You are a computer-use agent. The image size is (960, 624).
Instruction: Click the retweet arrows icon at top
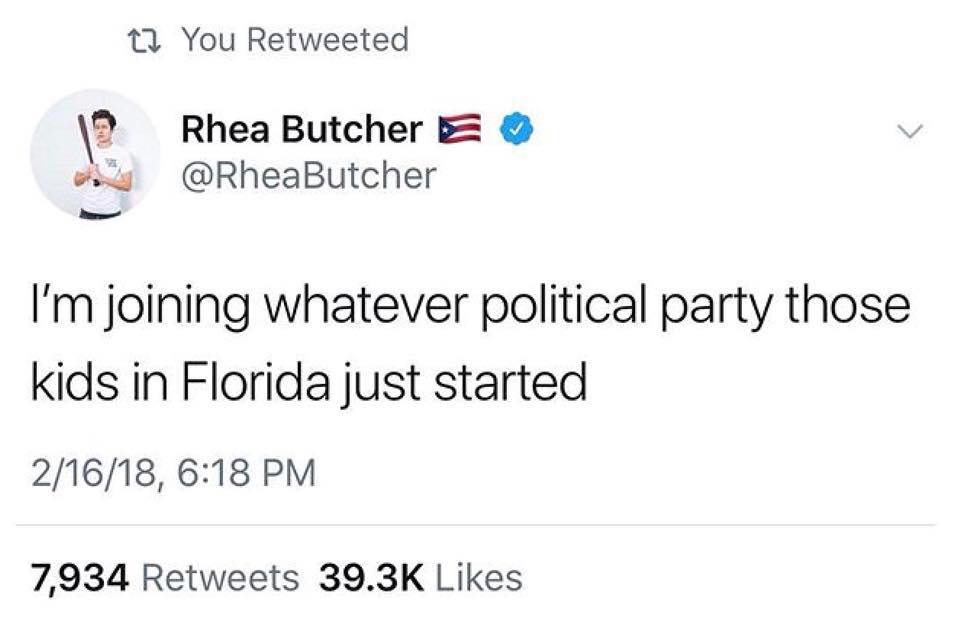tap(143, 40)
